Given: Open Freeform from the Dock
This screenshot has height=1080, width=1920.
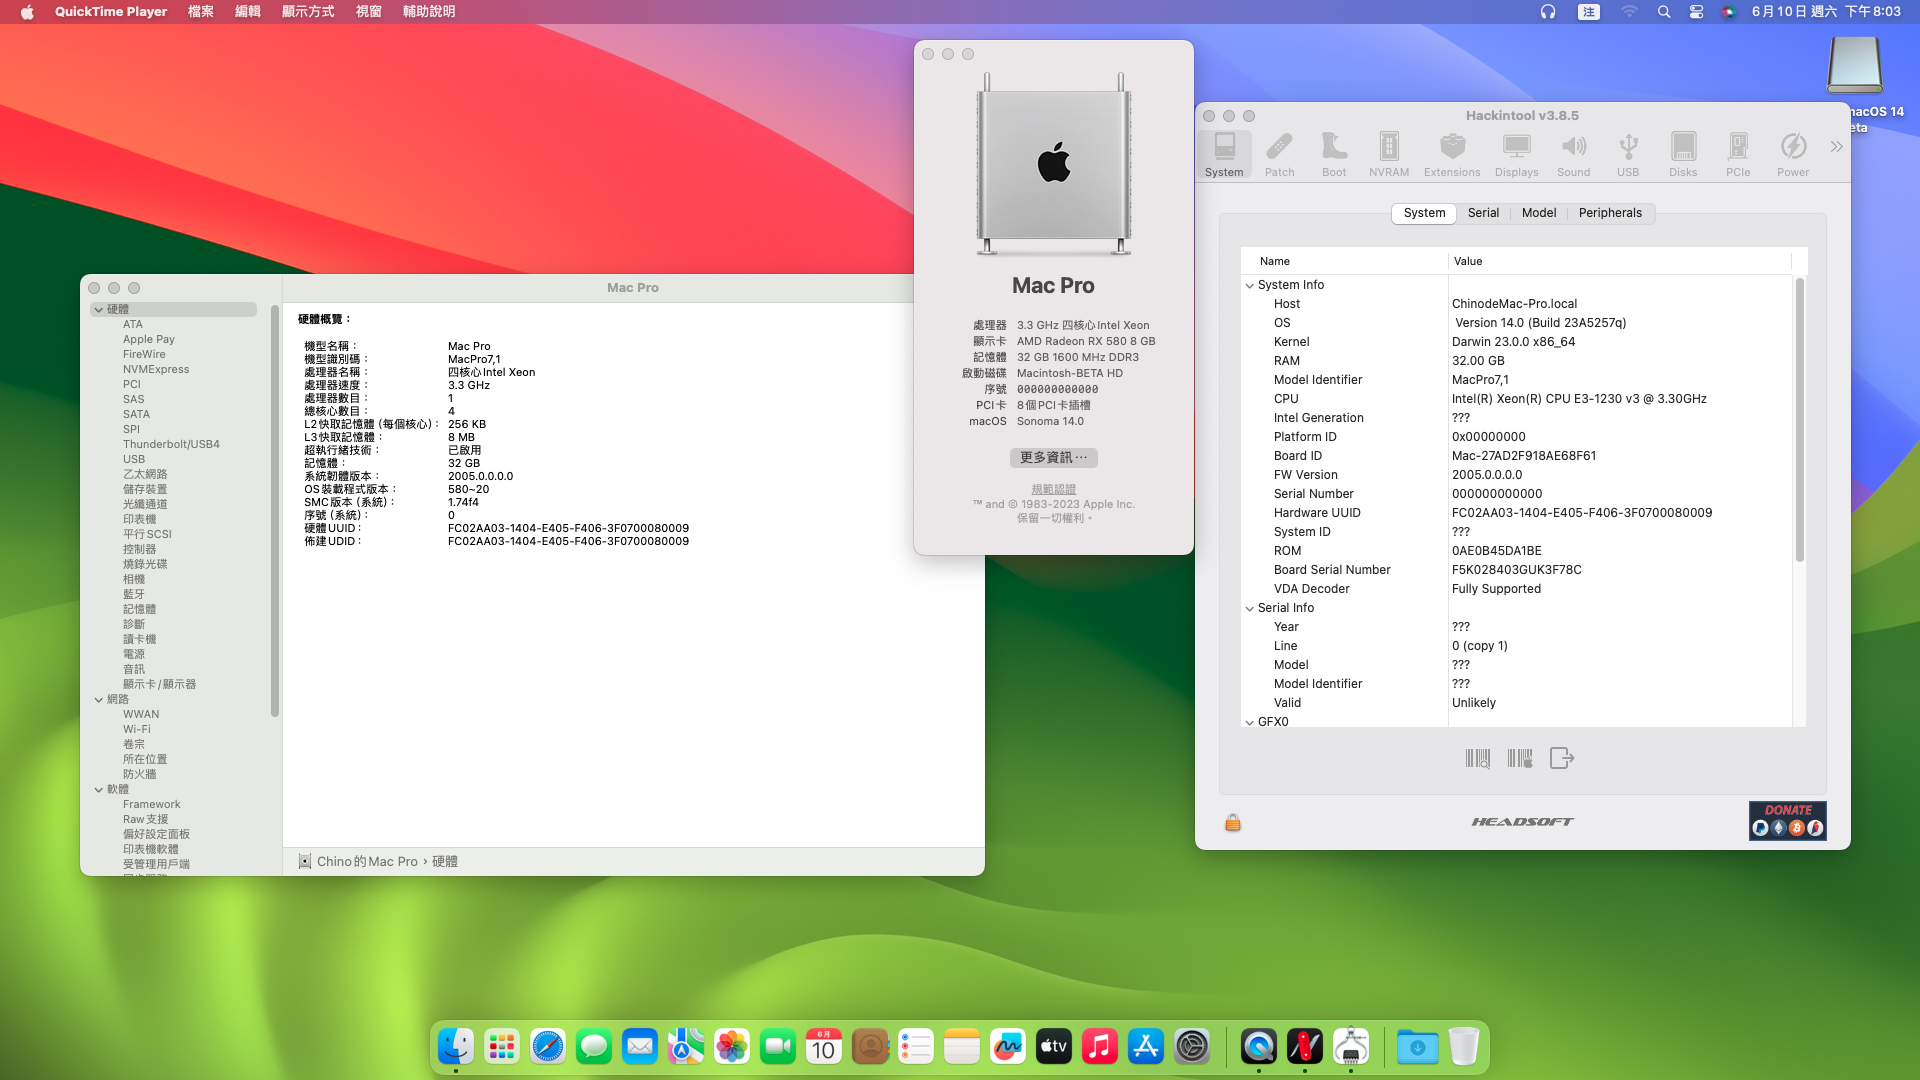Looking at the screenshot, I should pyautogui.click(x=1008, y=1047).
